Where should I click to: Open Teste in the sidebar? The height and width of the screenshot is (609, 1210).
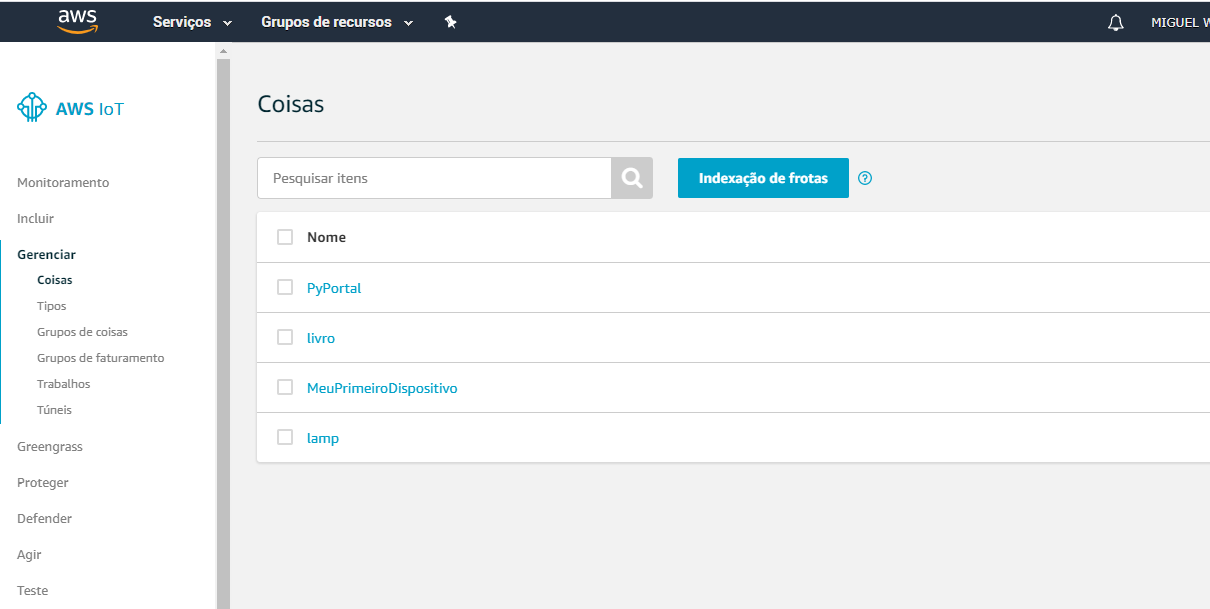(x=32, y=591)
